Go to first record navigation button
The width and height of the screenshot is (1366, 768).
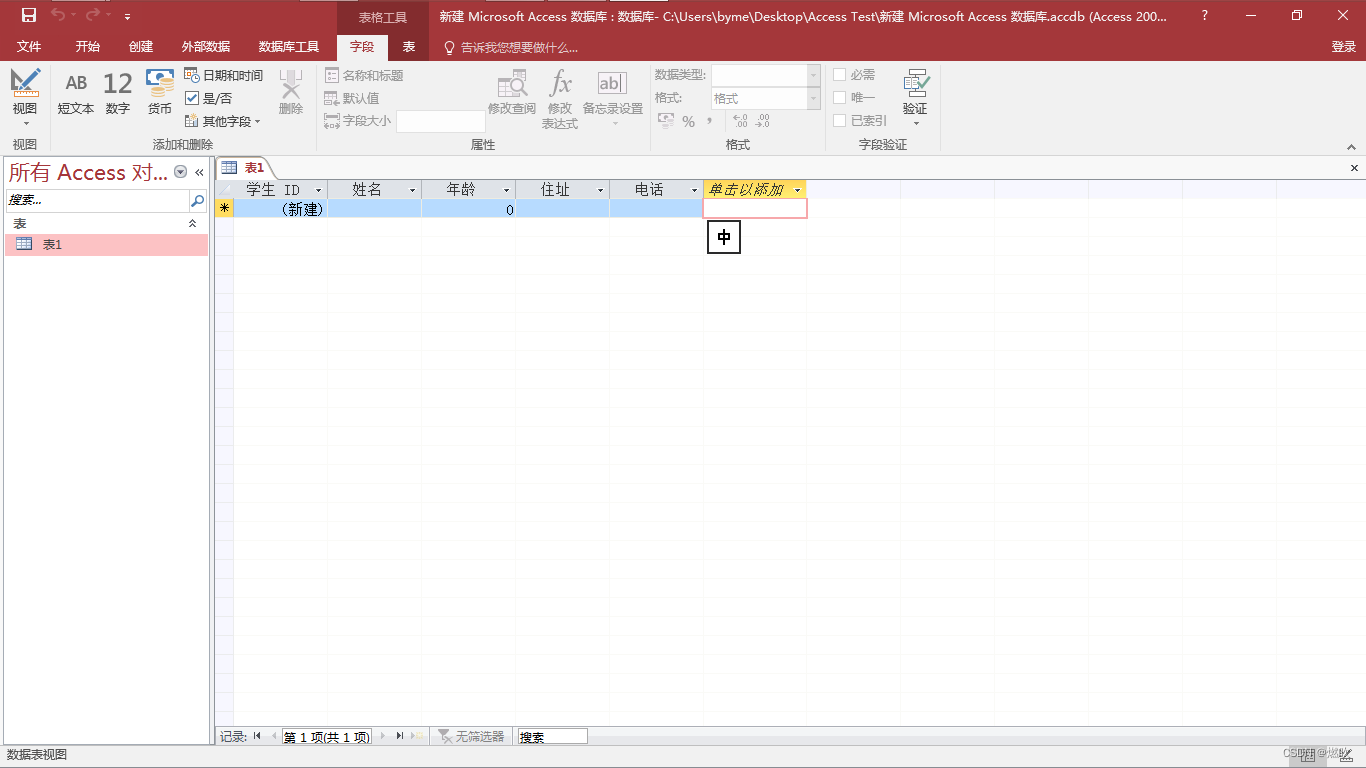[x=257, y=736]
